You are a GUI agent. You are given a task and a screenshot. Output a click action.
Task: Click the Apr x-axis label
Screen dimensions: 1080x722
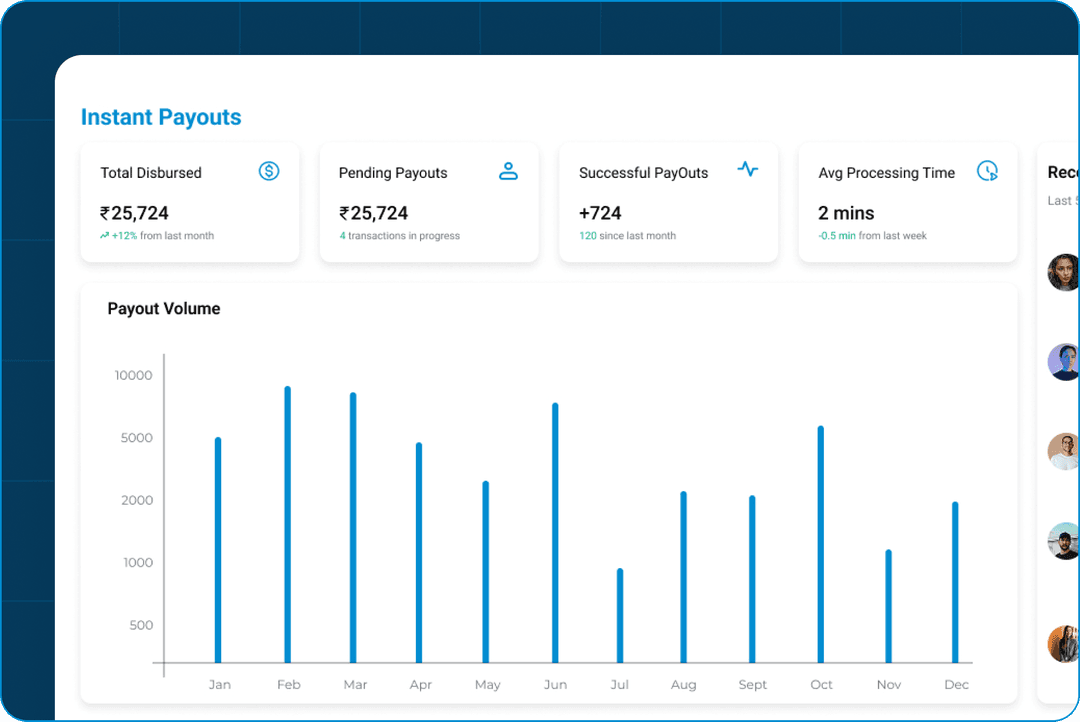point(421,685)
